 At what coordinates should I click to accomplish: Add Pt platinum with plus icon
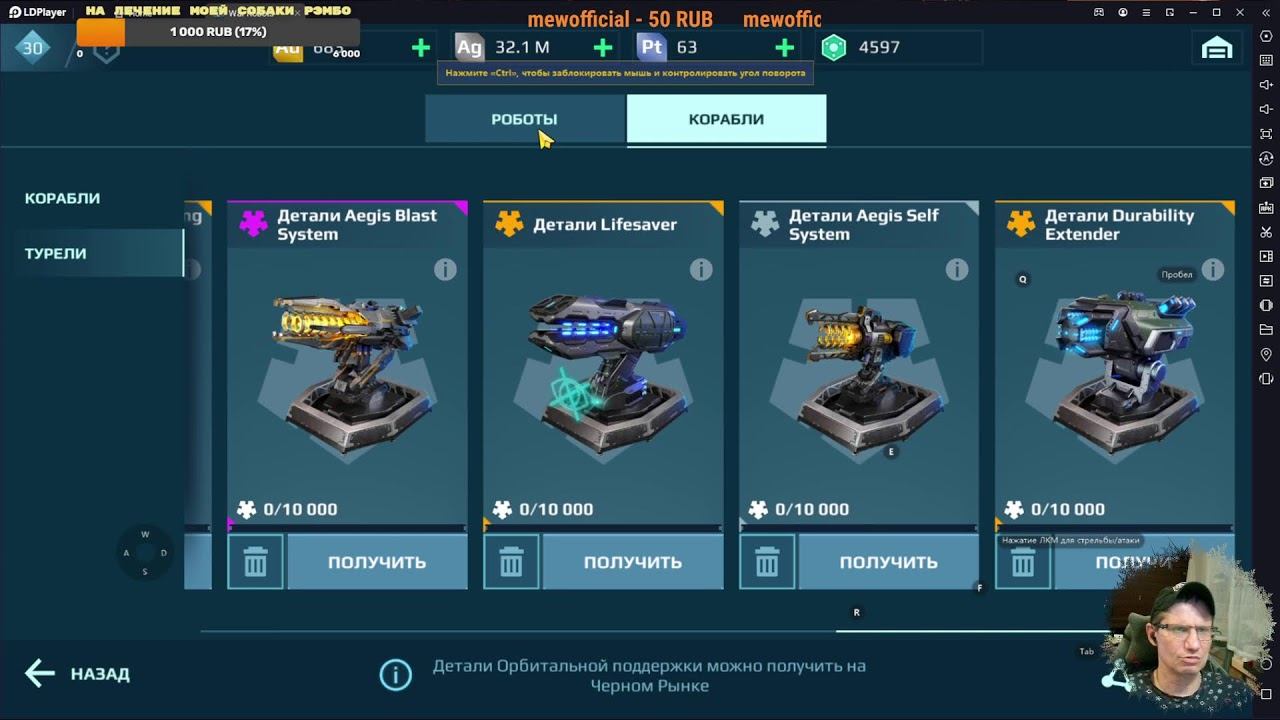[785, 47]
